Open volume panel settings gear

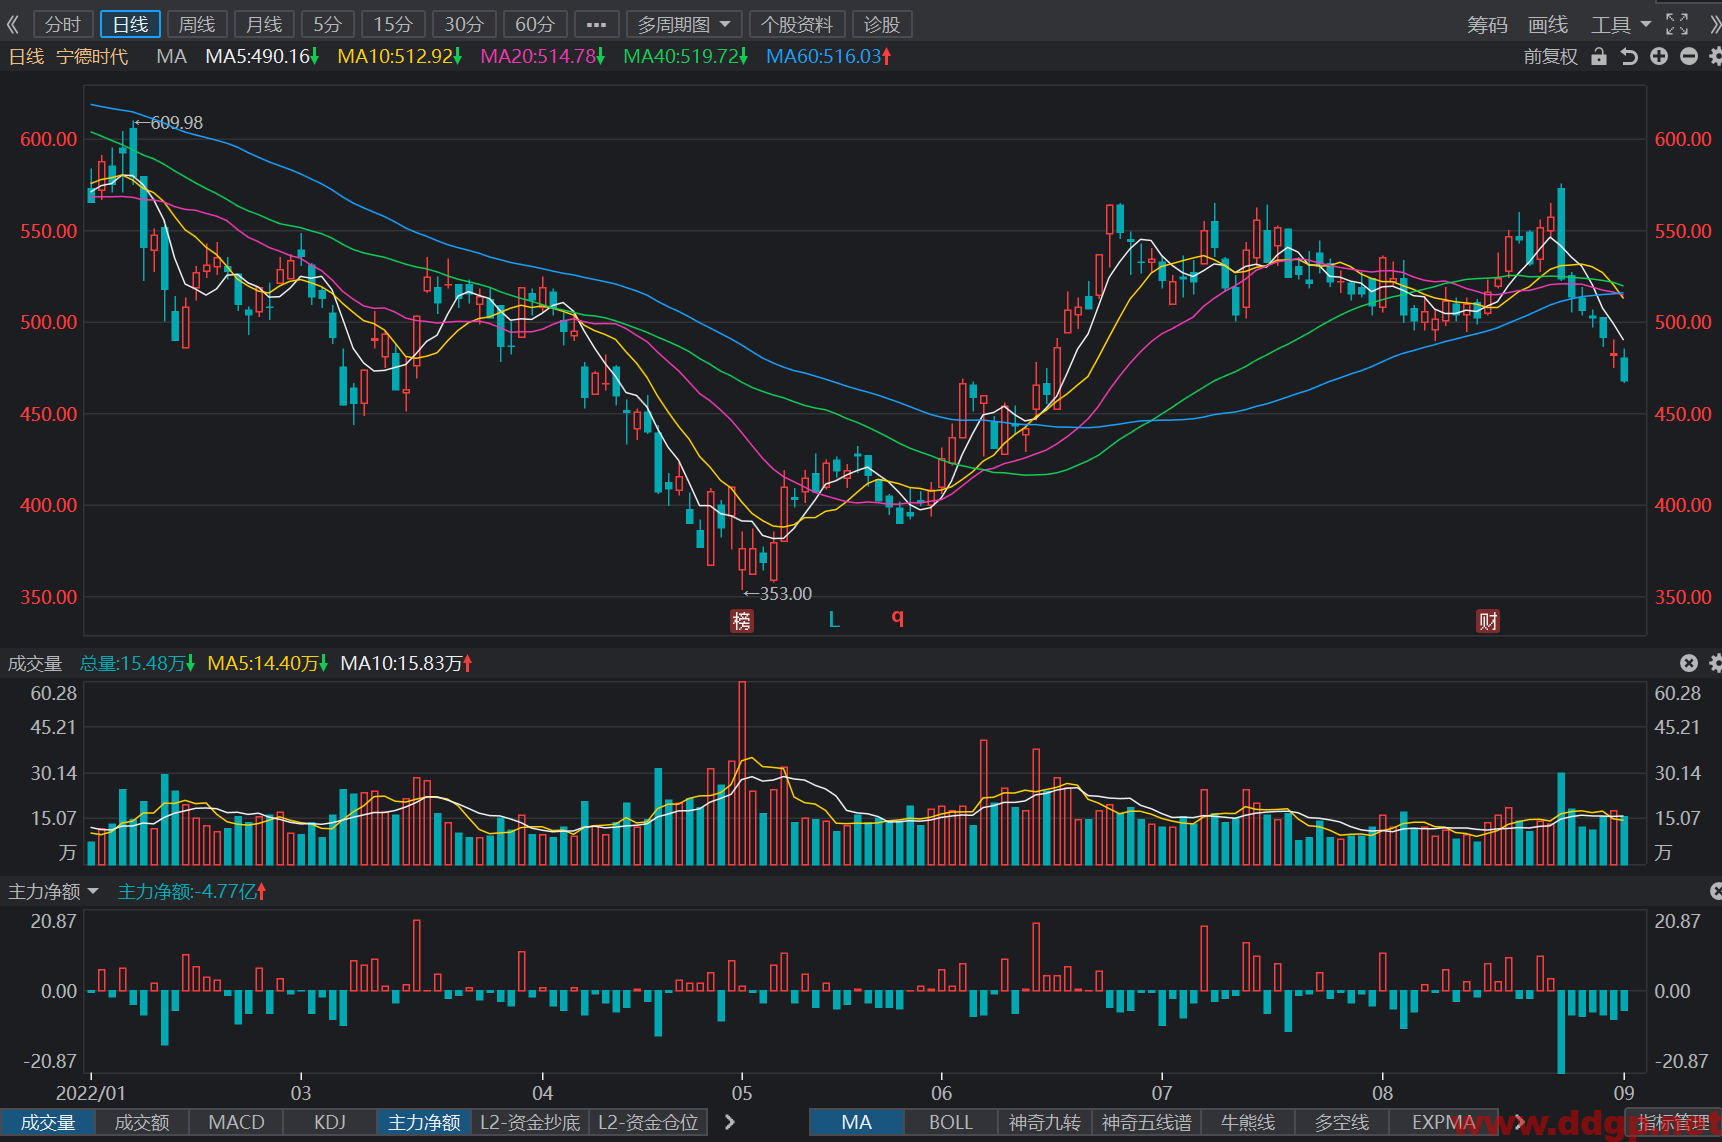(x=1715, y=663)
